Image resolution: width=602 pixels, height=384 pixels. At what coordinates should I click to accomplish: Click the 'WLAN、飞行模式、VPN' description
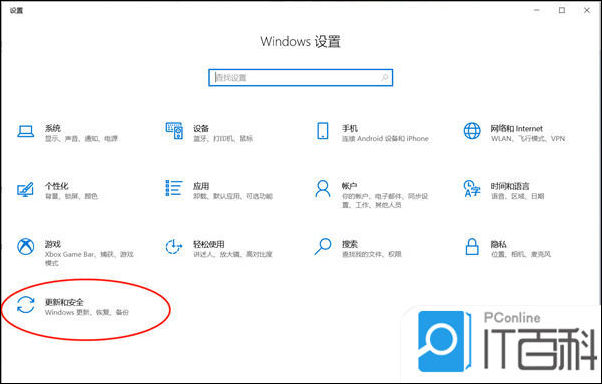click(528, 139)
